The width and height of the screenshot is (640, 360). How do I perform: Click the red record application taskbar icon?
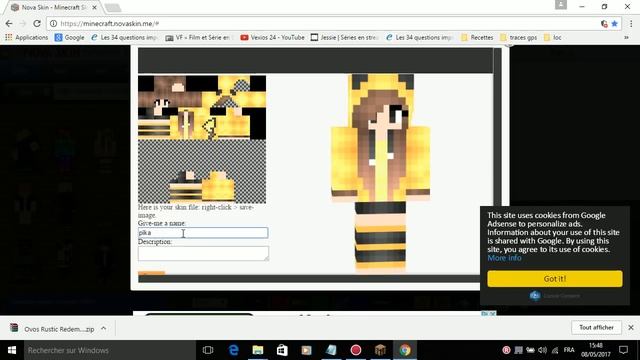coord(356,350)
